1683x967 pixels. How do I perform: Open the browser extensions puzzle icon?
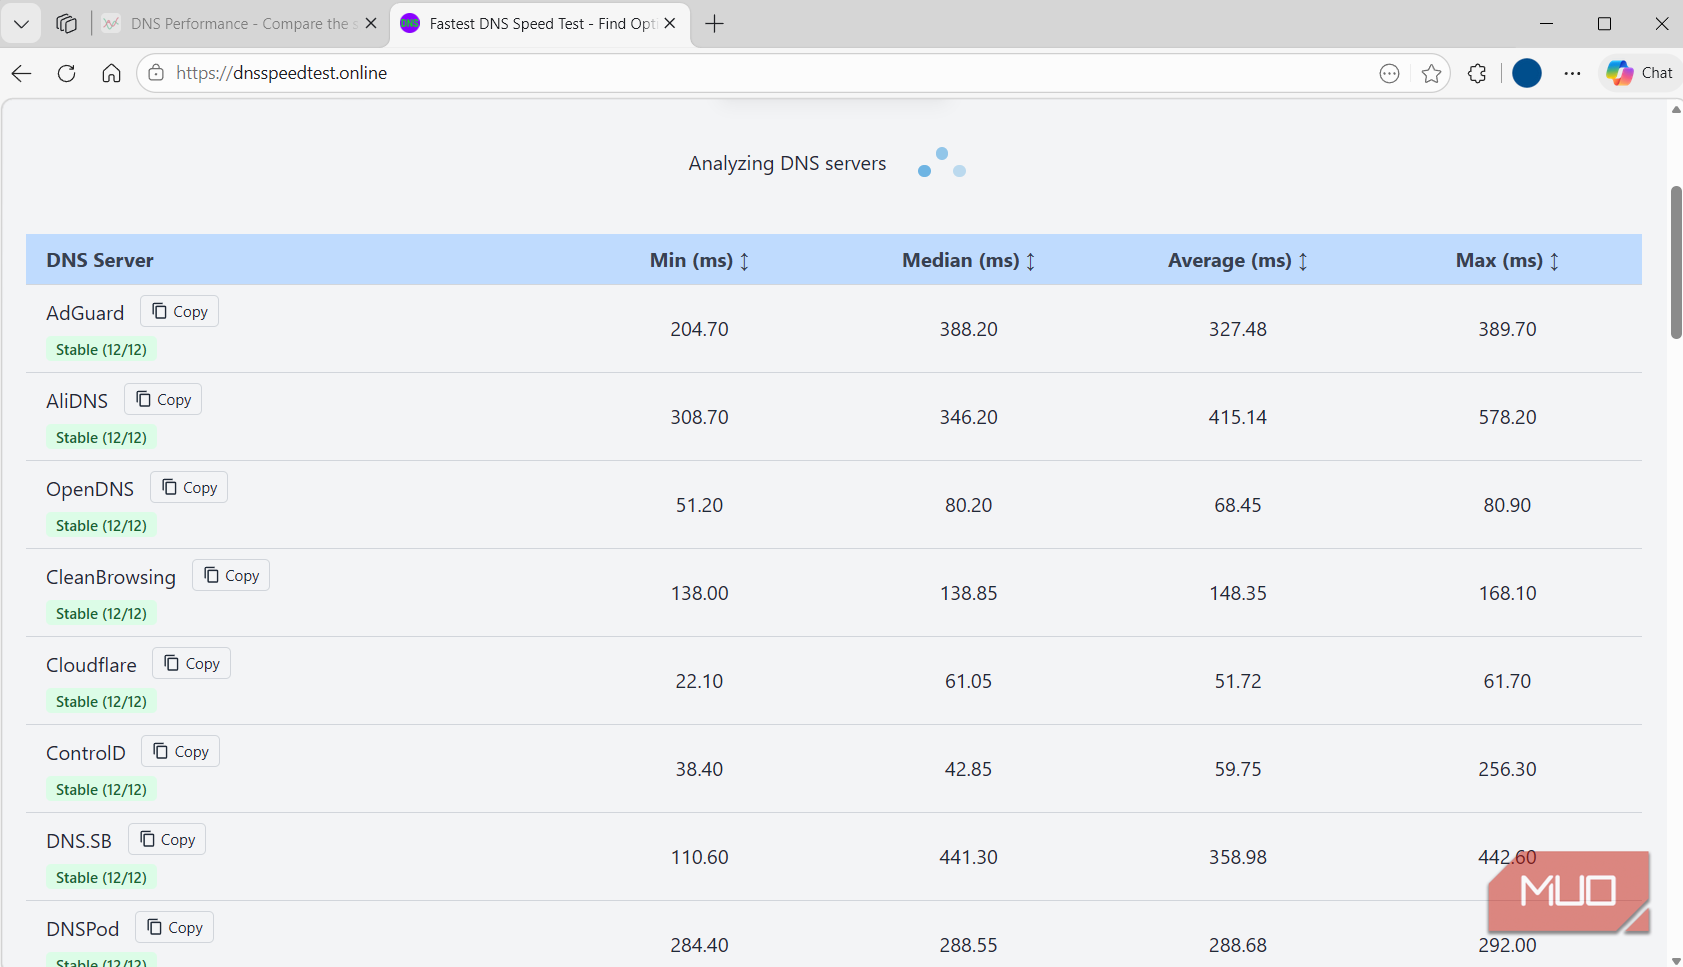[1477, 73]
